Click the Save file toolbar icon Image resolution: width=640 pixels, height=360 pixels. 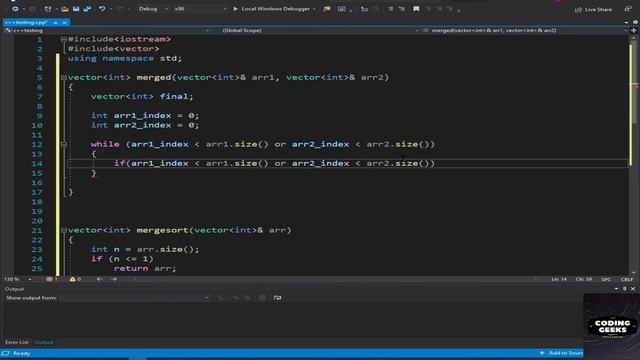pos(76,9)
